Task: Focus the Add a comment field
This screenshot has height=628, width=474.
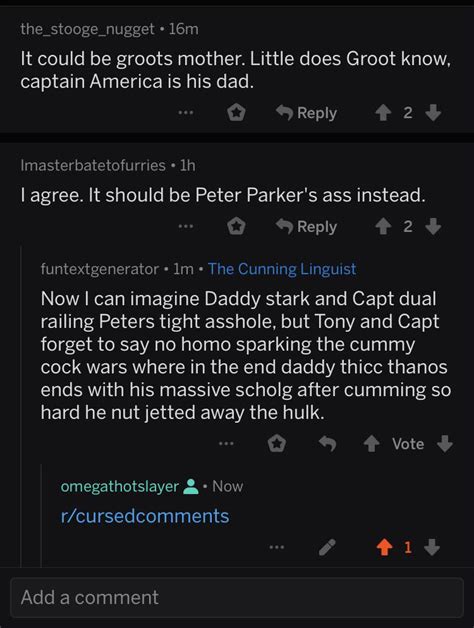Action: [x=237, y=597]
